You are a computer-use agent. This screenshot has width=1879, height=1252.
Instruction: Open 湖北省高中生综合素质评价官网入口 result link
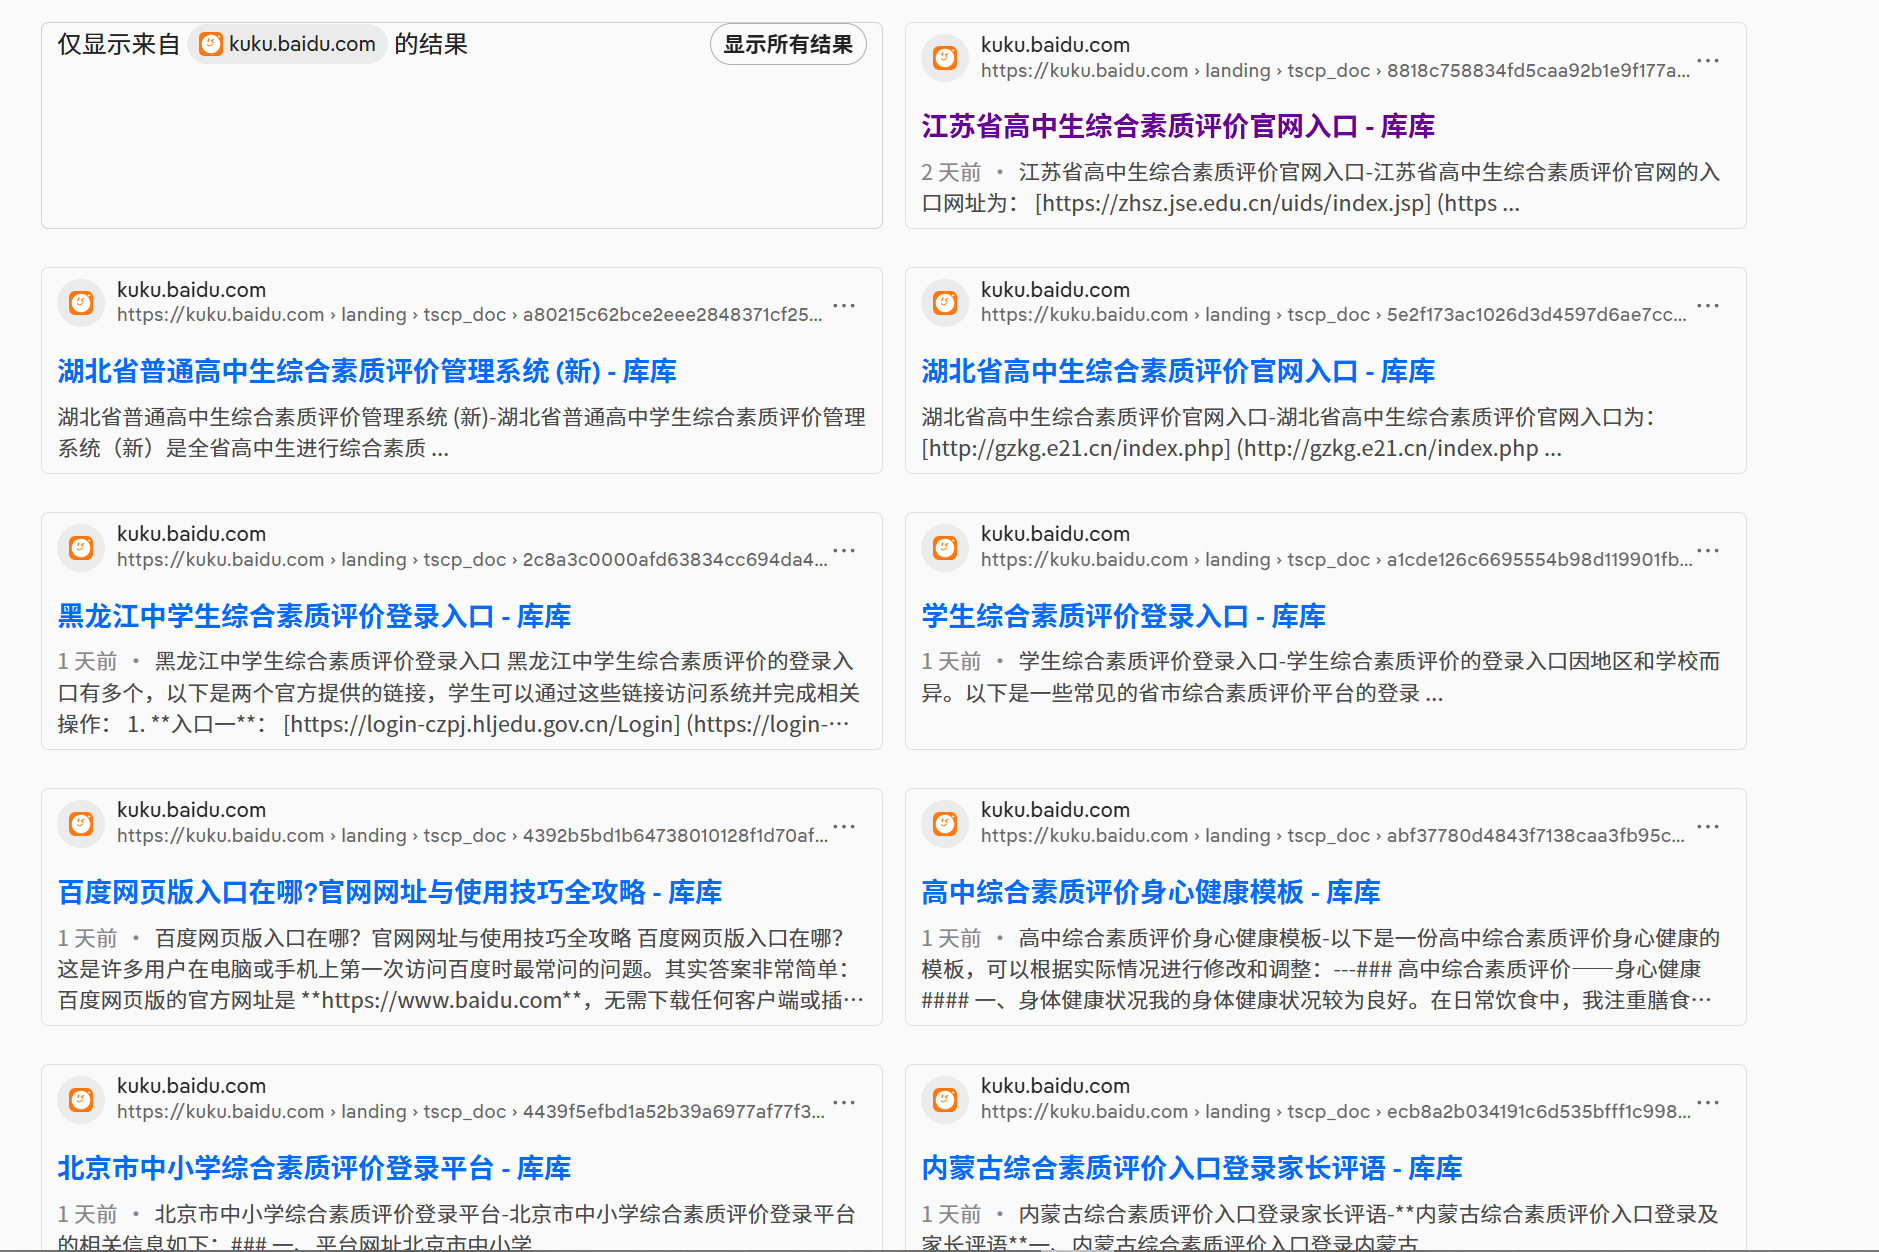pos(1178,371)
